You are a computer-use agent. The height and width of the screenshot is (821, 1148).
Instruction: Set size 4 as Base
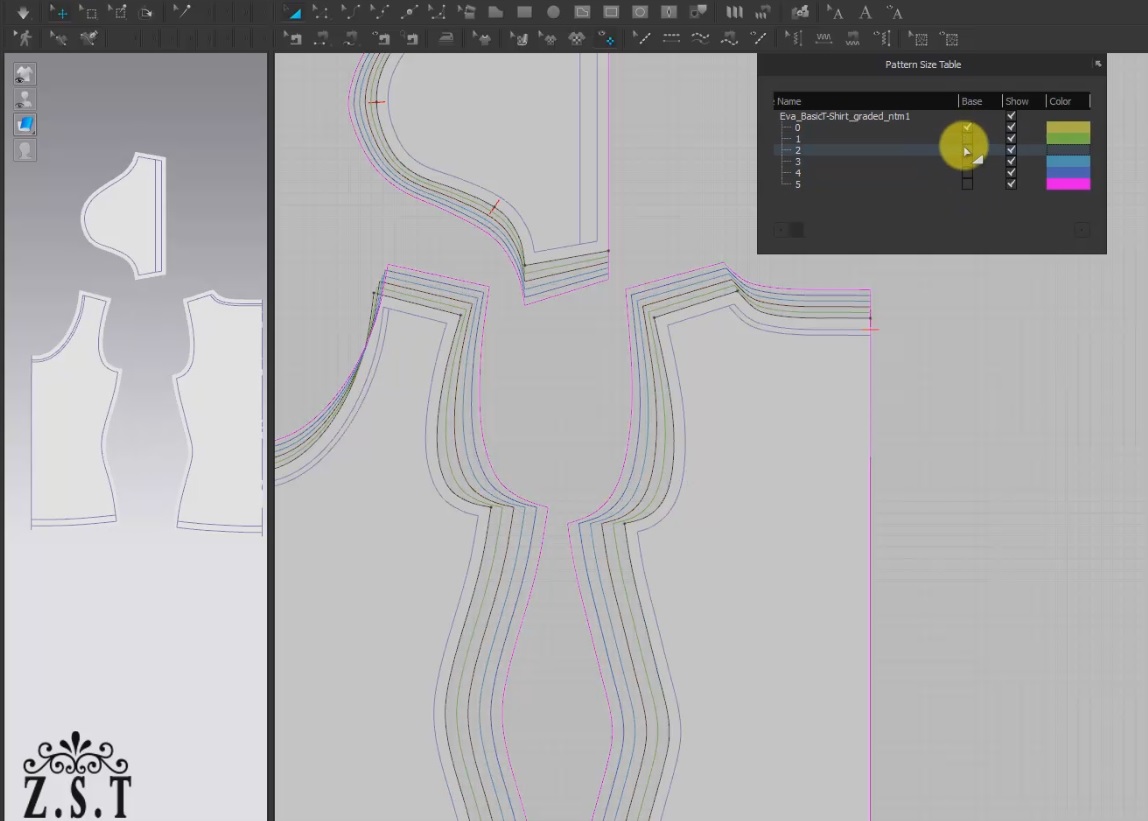[967, 173]
